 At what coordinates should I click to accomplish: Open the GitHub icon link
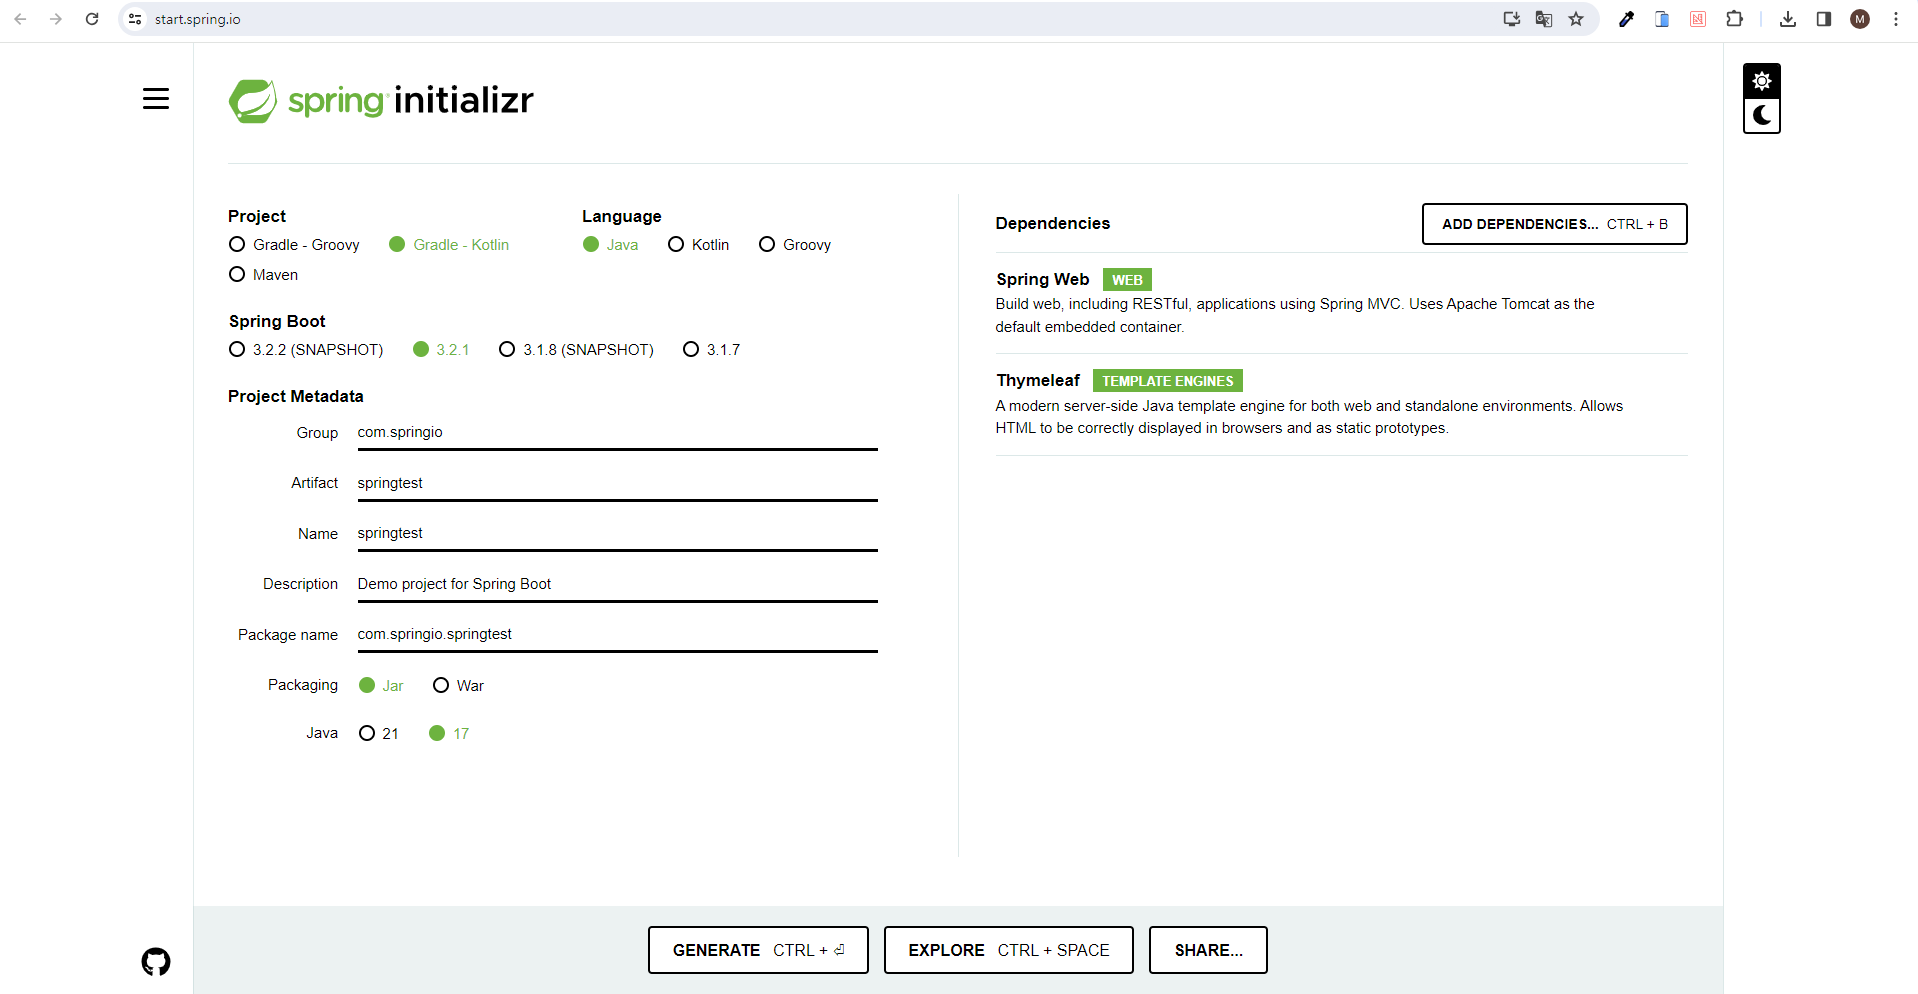pos(156,962)
